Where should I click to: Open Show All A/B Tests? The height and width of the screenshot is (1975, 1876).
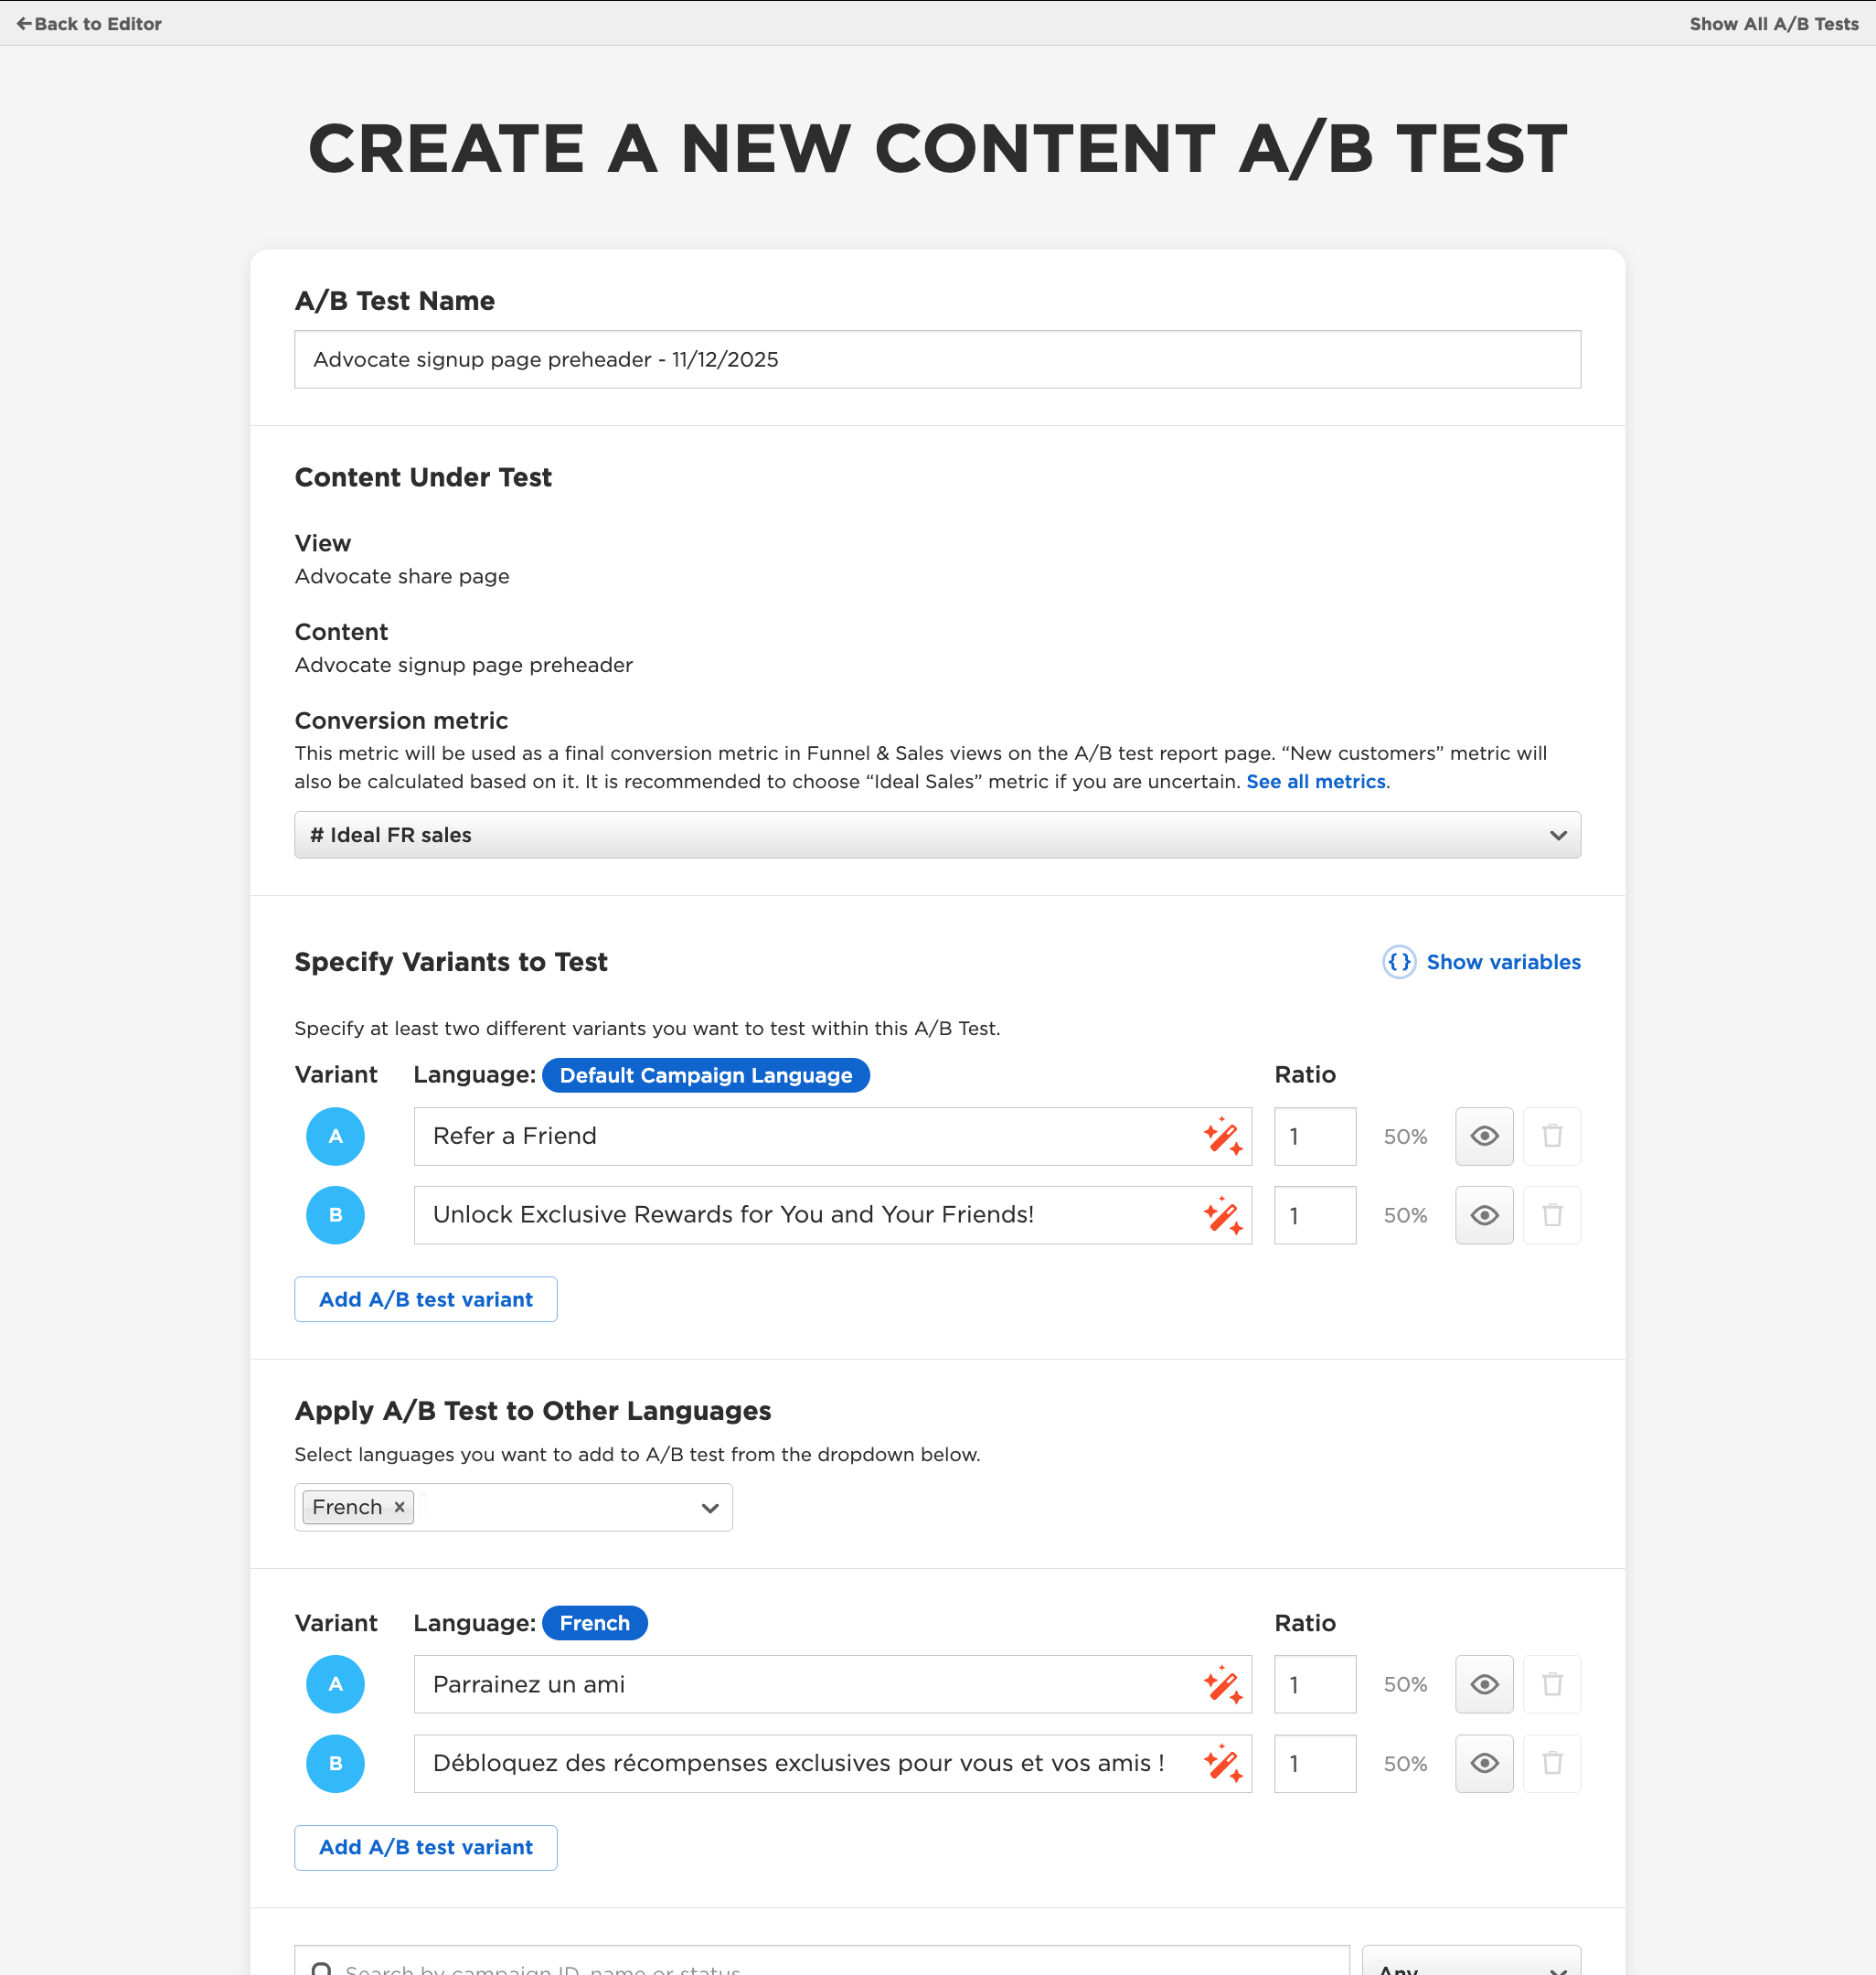1773,24
